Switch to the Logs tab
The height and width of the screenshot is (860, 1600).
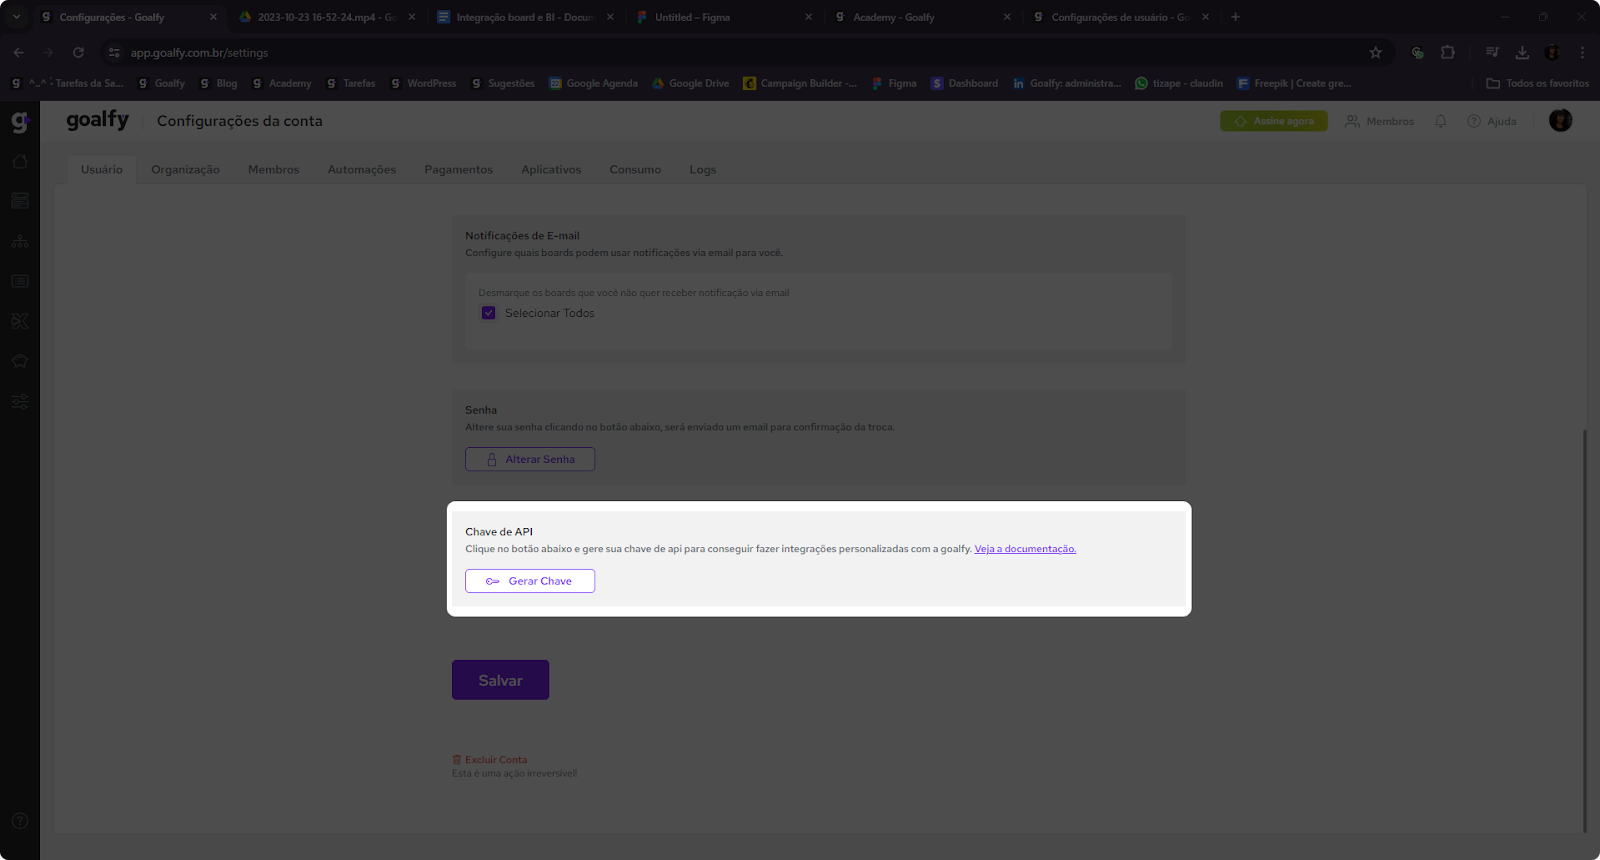703,170
